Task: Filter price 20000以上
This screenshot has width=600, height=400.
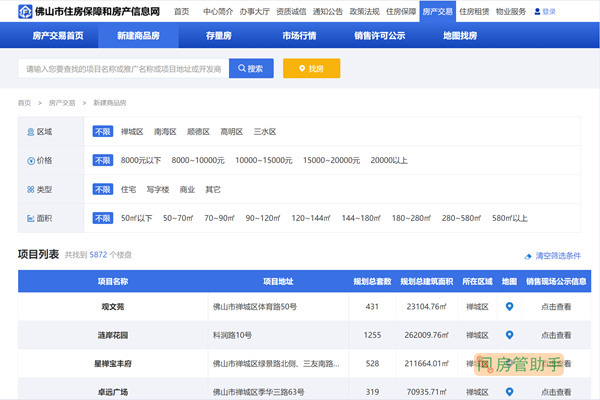Action: 389,160
